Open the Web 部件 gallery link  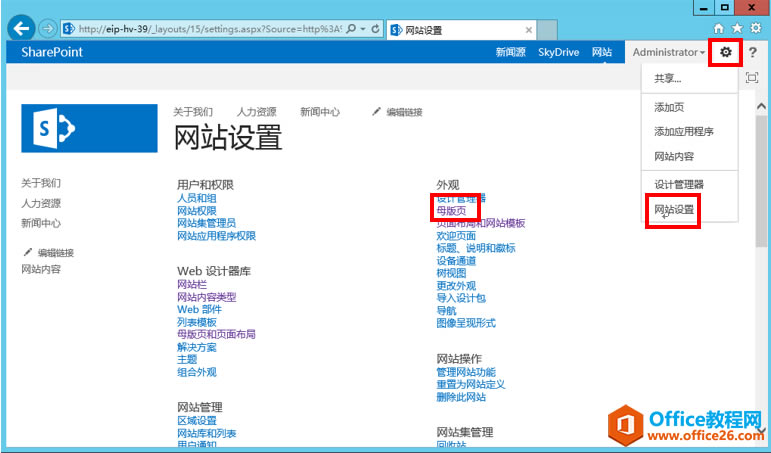[199, 309]
